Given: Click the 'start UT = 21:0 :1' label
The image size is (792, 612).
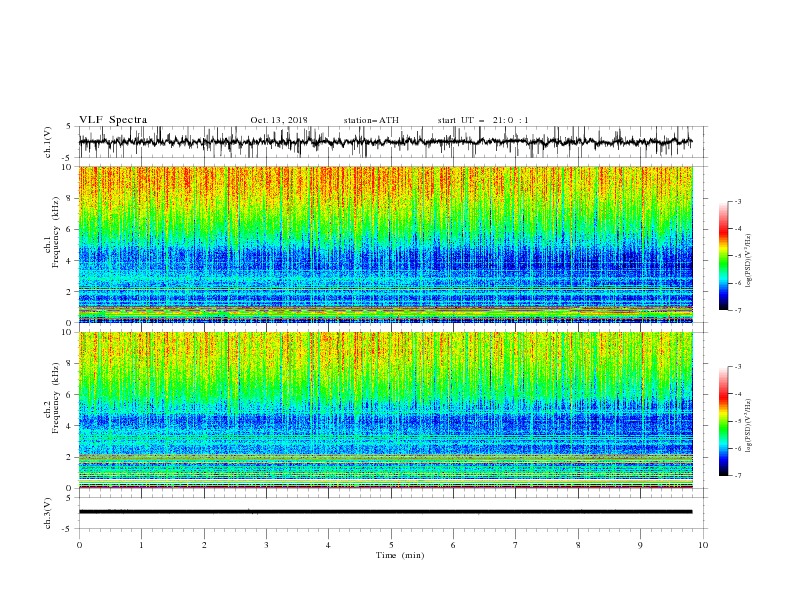Looking at the screenshot, I should (483, 120).
